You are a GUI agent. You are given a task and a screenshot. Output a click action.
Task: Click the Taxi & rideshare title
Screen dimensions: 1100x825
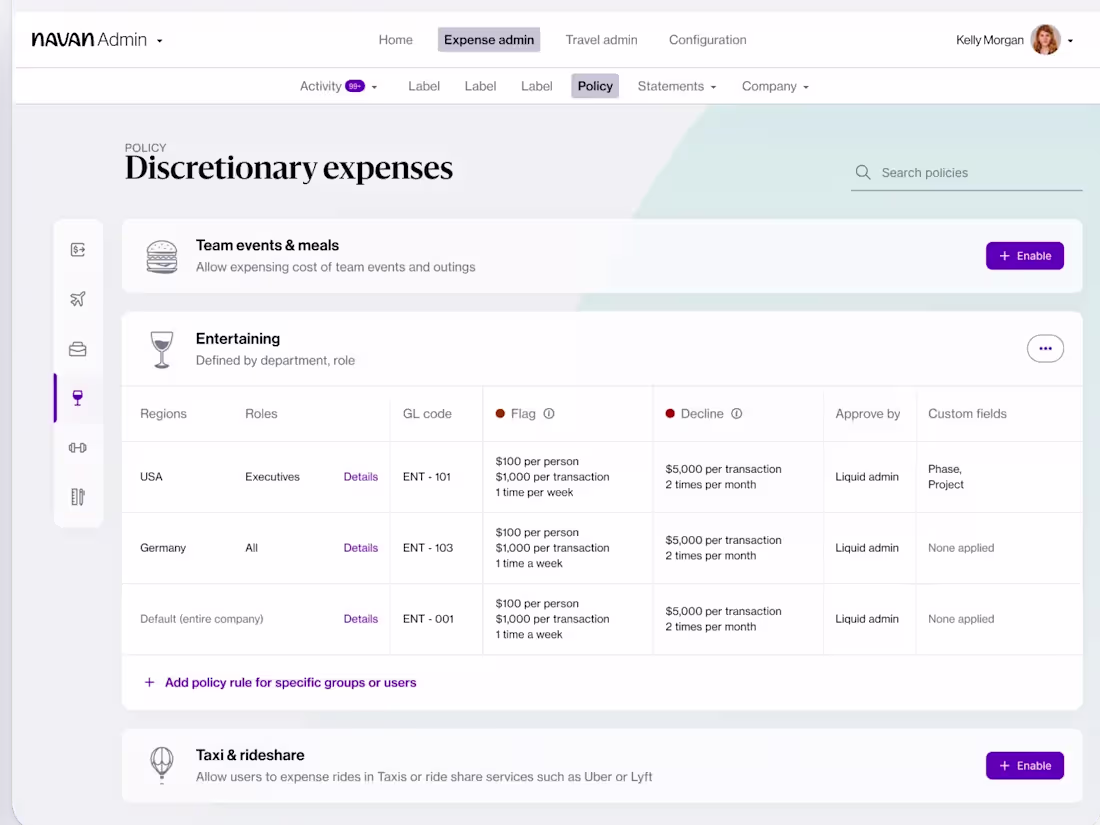click(250, 755)
